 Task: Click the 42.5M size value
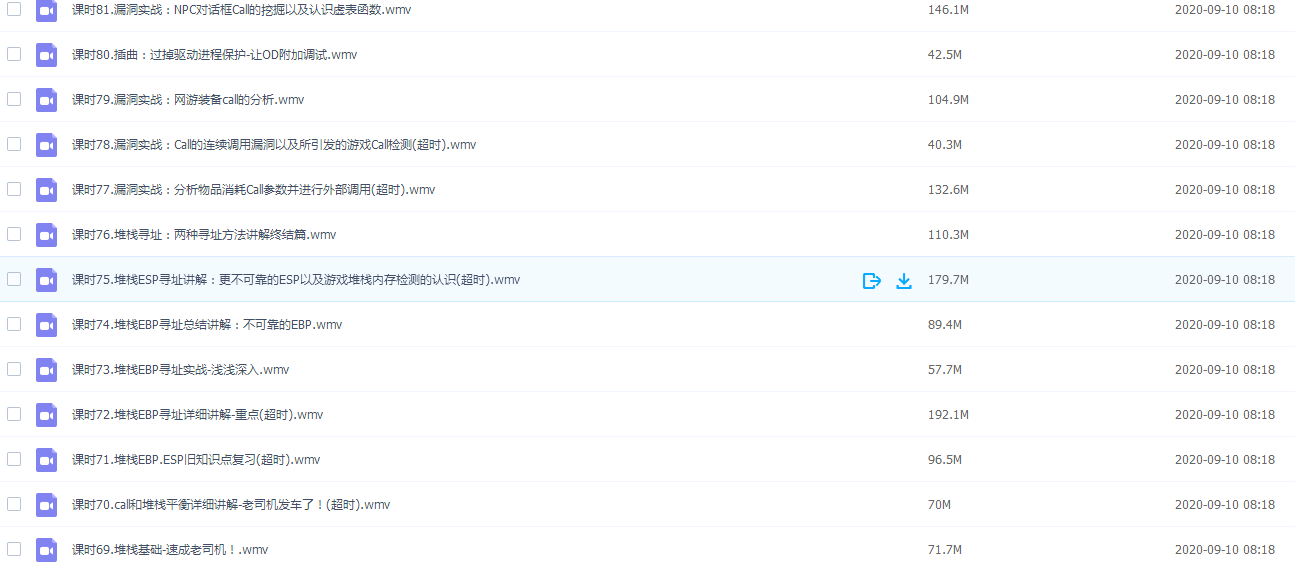click(x=945, y=55)
